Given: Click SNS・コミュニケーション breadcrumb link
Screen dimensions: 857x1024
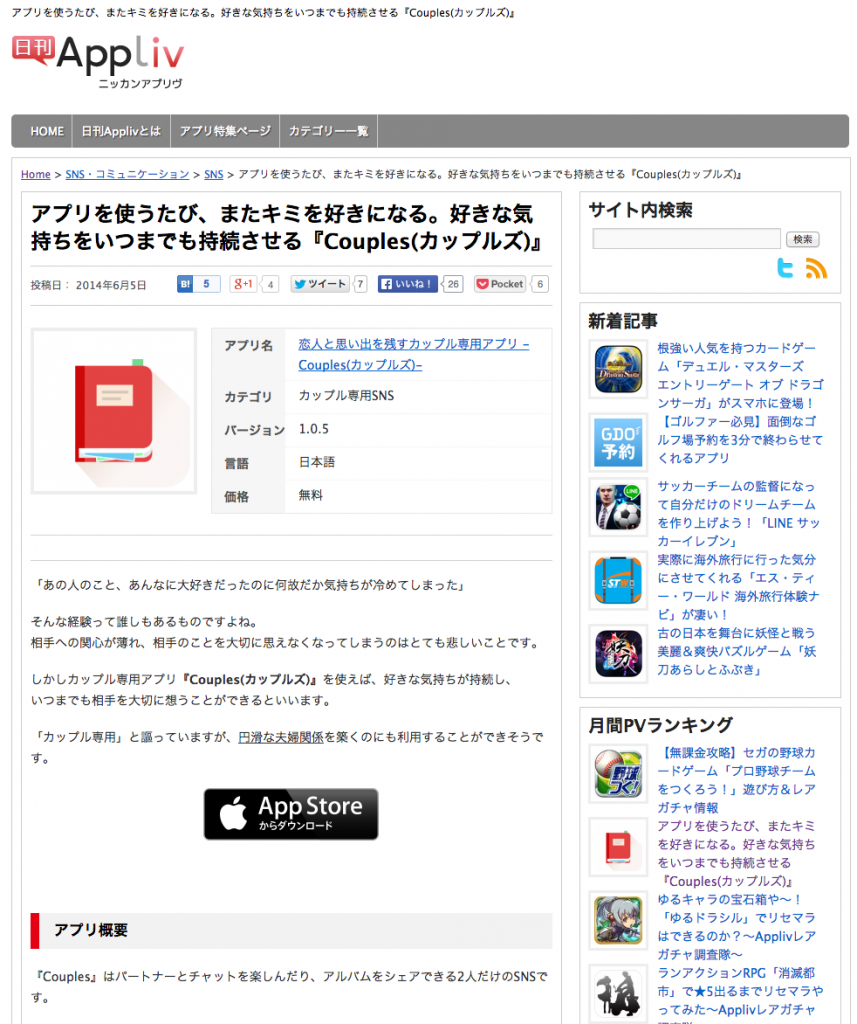Looking at the screenshot, I should [x=127, y=174].
